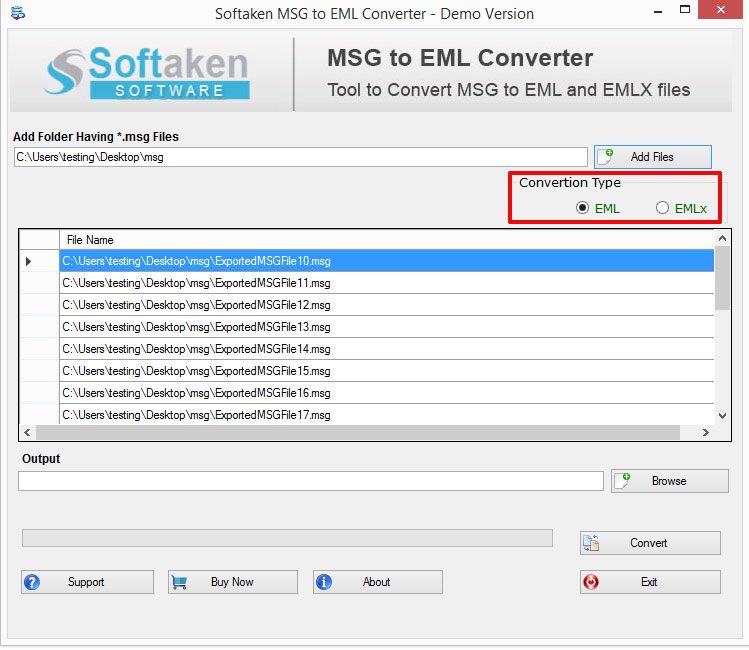Image resolution: width=749 pixels, height=650 pixels.
Task: Click the Output path input field
Action: [310, 481]
